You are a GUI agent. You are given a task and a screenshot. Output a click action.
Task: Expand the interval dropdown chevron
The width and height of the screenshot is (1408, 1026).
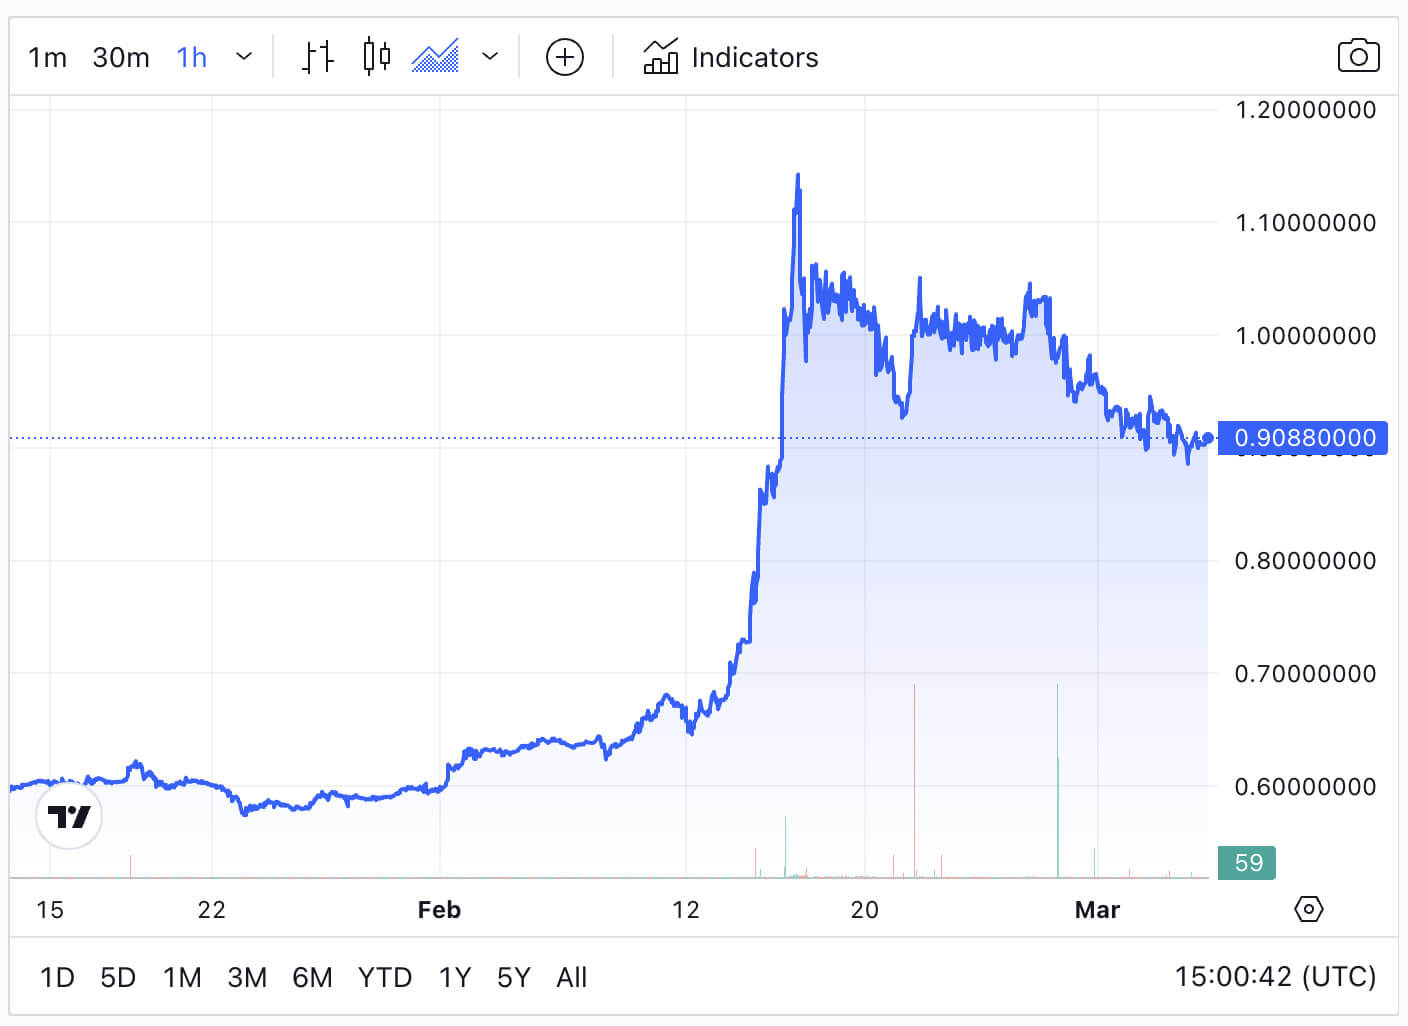point(244,58)
